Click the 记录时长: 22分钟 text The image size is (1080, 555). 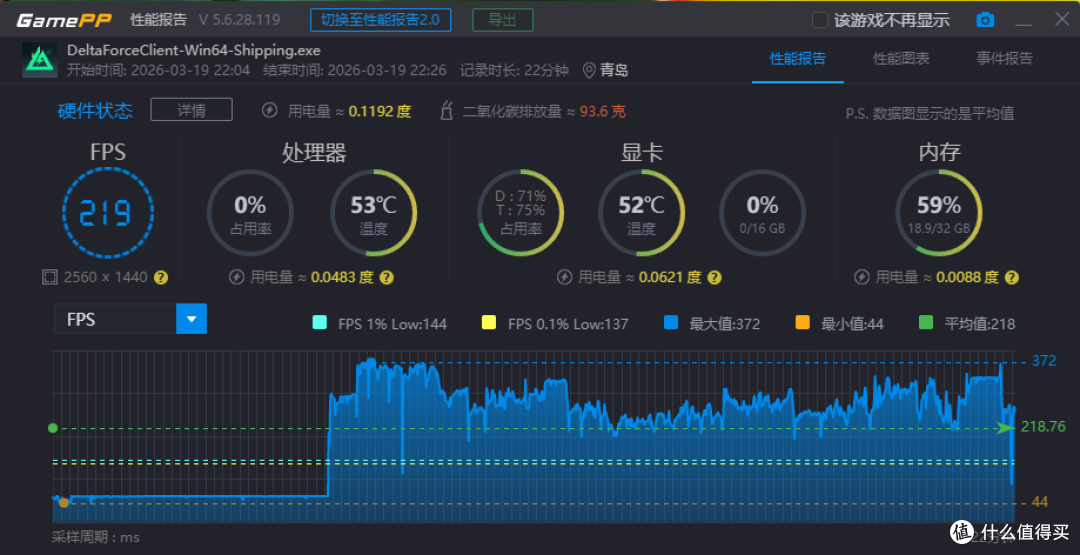click(514, 70)
